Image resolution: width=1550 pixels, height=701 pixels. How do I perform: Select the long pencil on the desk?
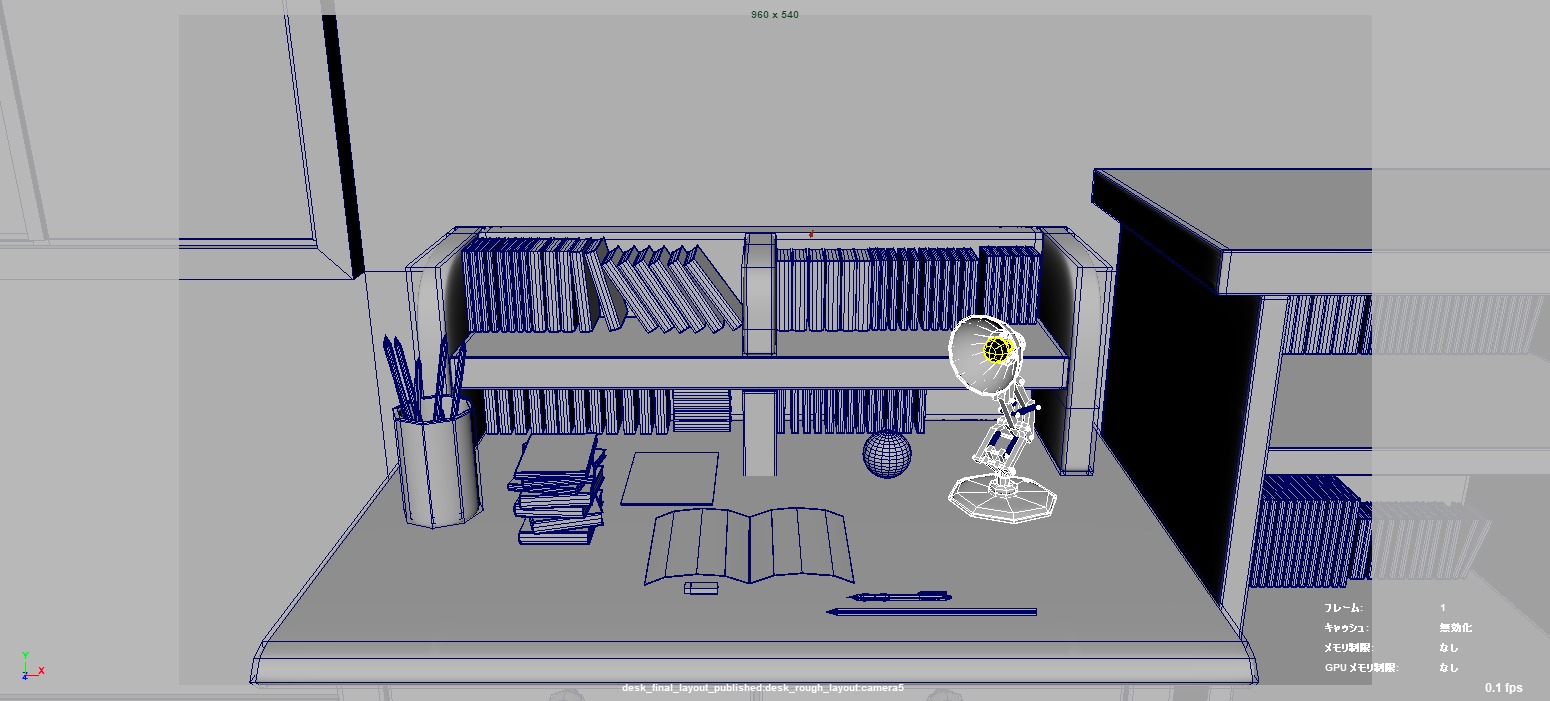tap(932, 611)
